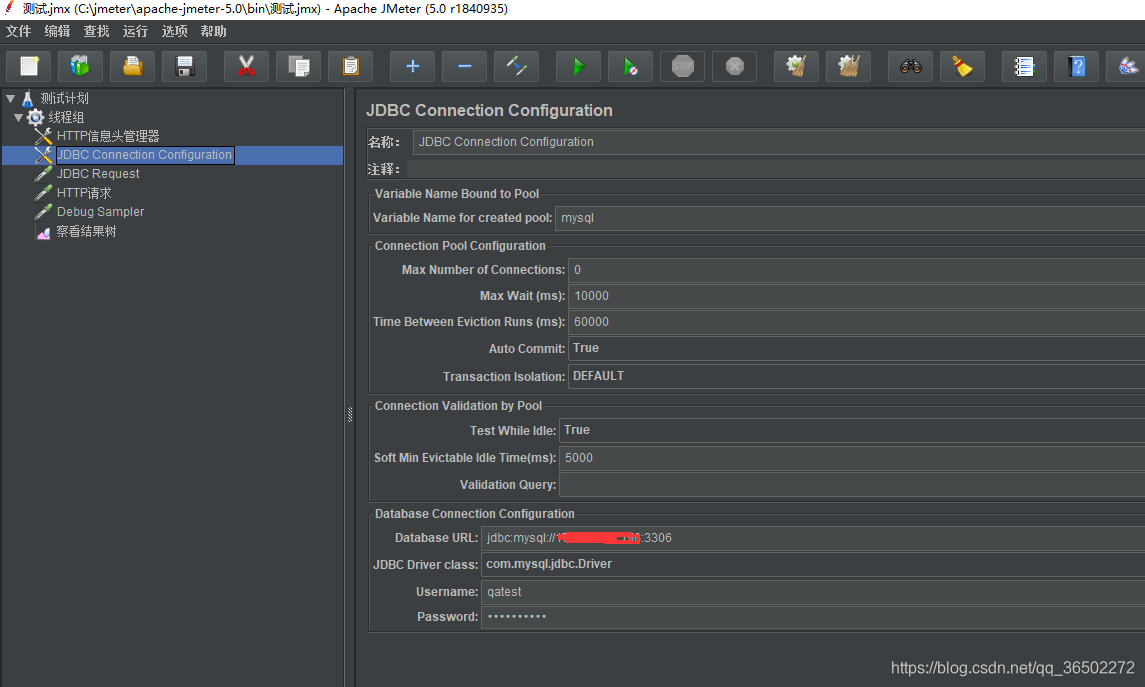Click the Max Wait (ms) field

pos(857,296)
